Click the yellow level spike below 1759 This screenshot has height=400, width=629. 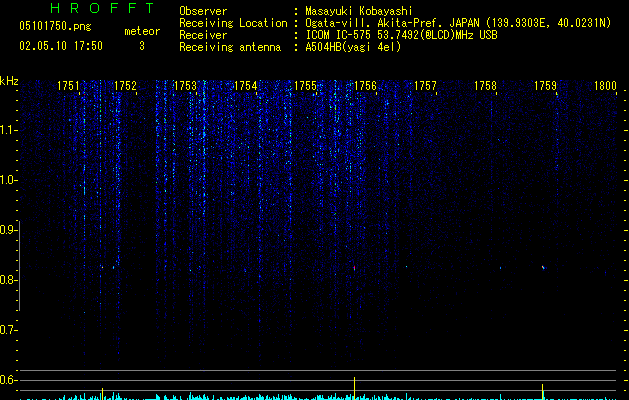(x=543, y=392)
